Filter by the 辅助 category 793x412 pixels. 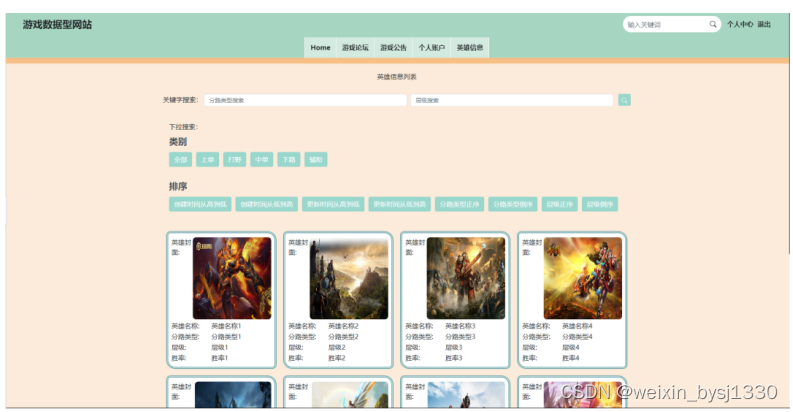[316, 160]
